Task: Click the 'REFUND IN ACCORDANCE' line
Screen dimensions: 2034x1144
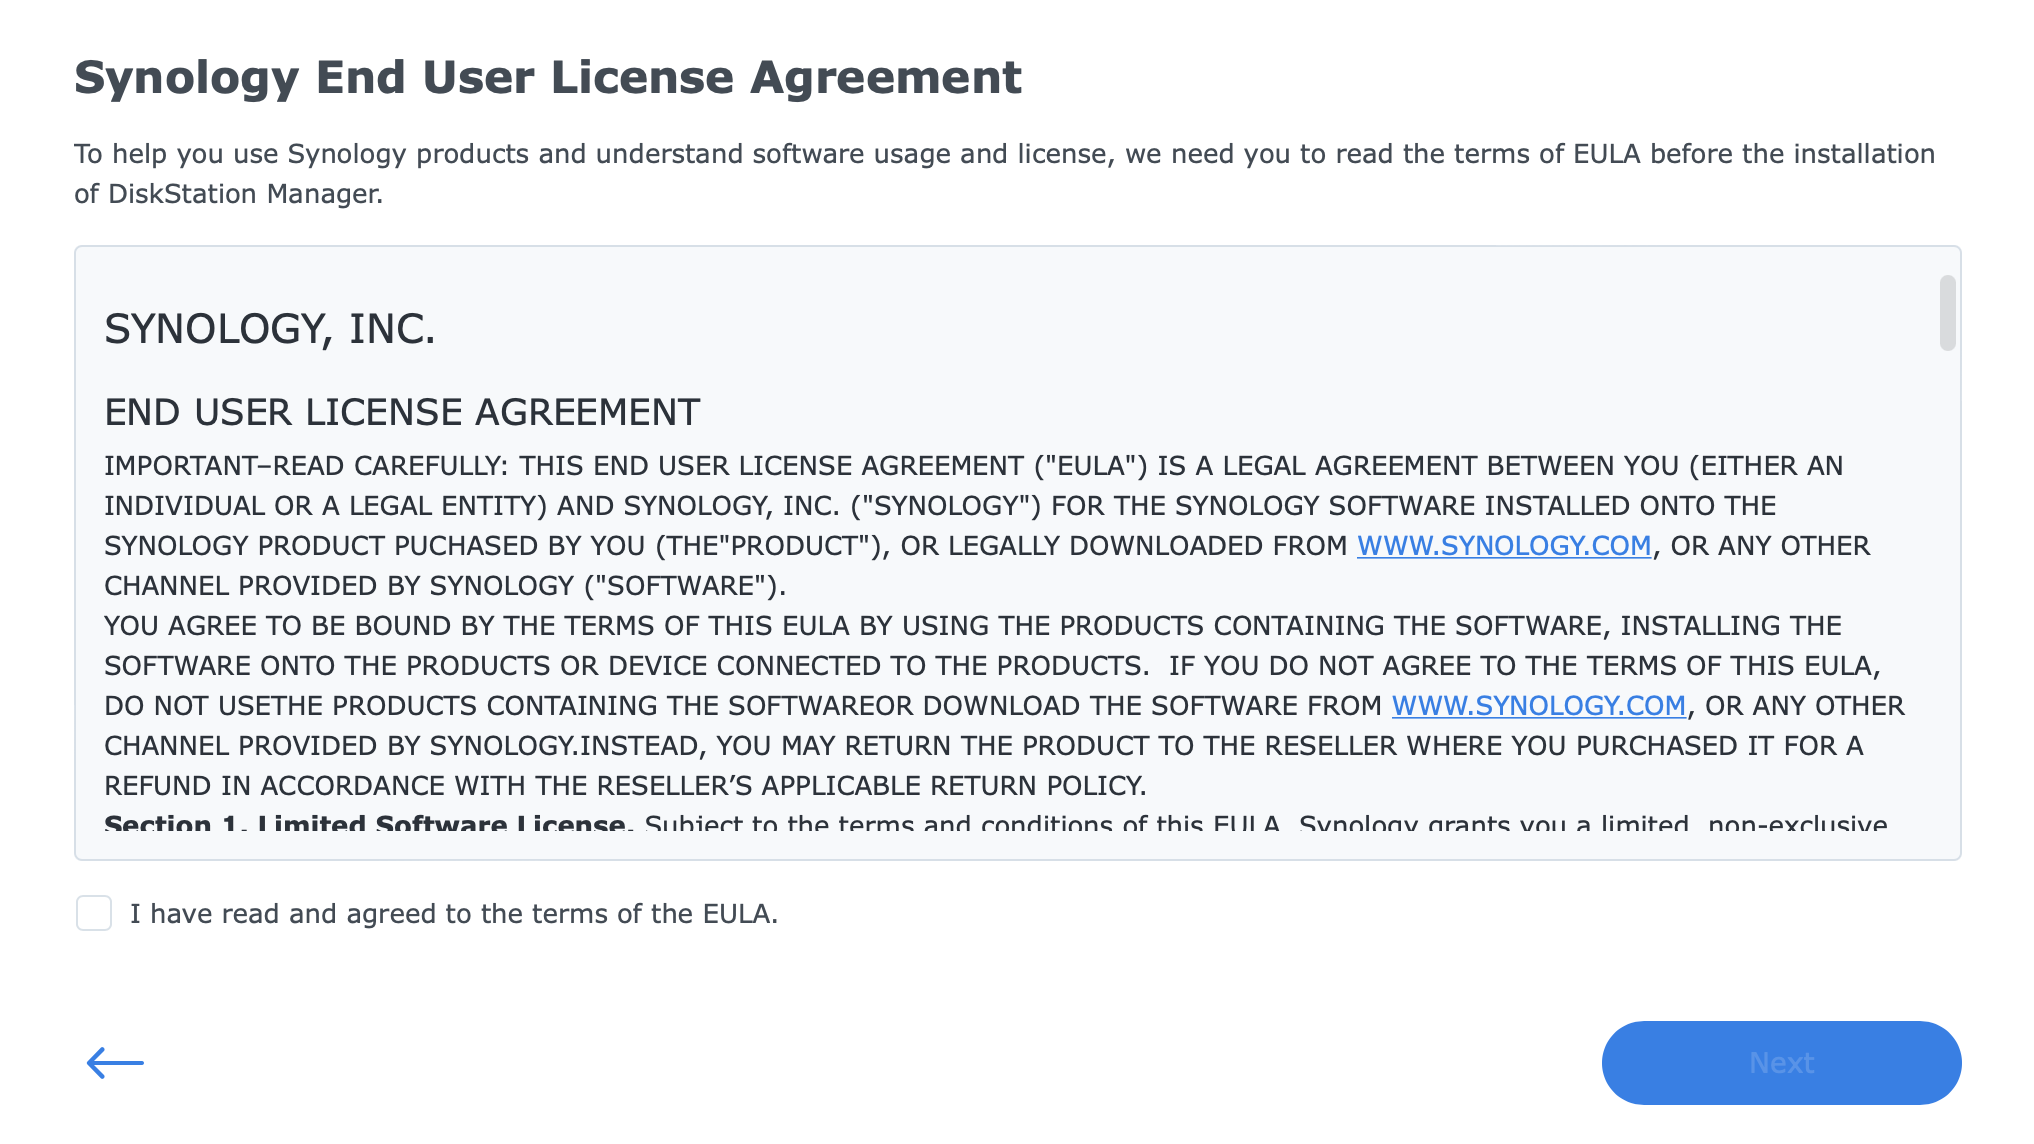Action: click(x=625, y=786)
